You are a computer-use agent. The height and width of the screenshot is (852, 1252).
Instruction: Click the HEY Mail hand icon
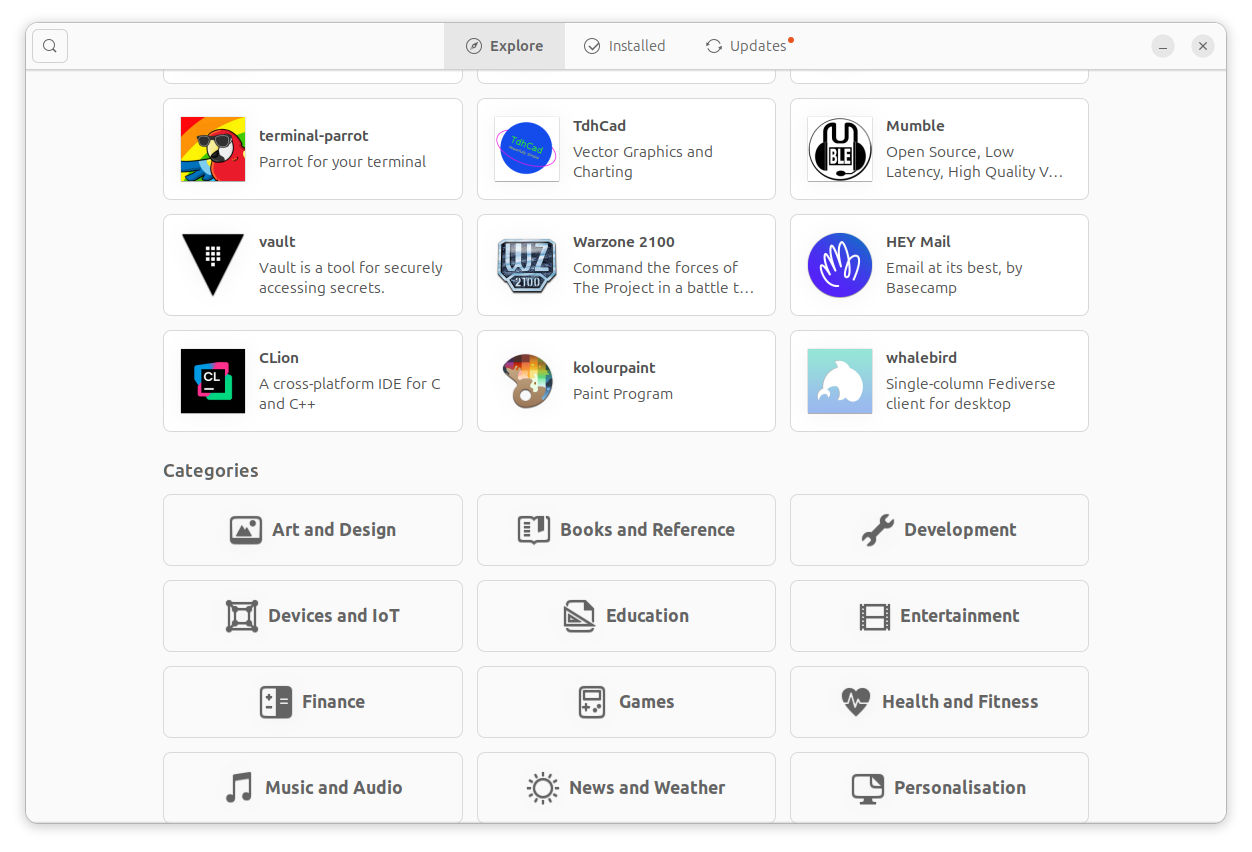click(x=840, y=265)
